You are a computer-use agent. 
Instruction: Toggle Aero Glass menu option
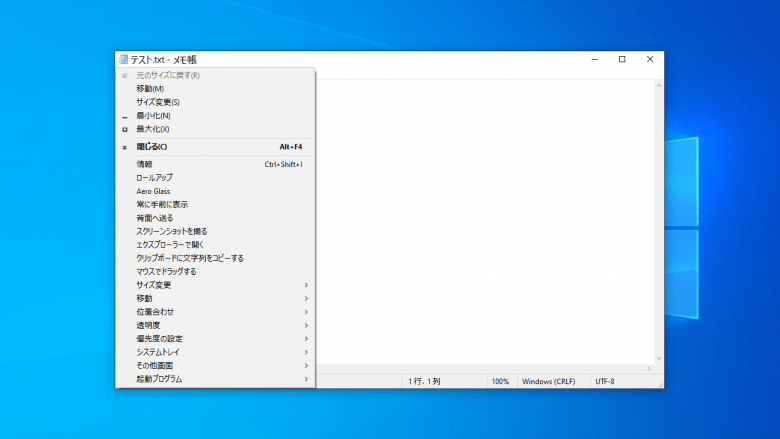(x=215, y=191)
